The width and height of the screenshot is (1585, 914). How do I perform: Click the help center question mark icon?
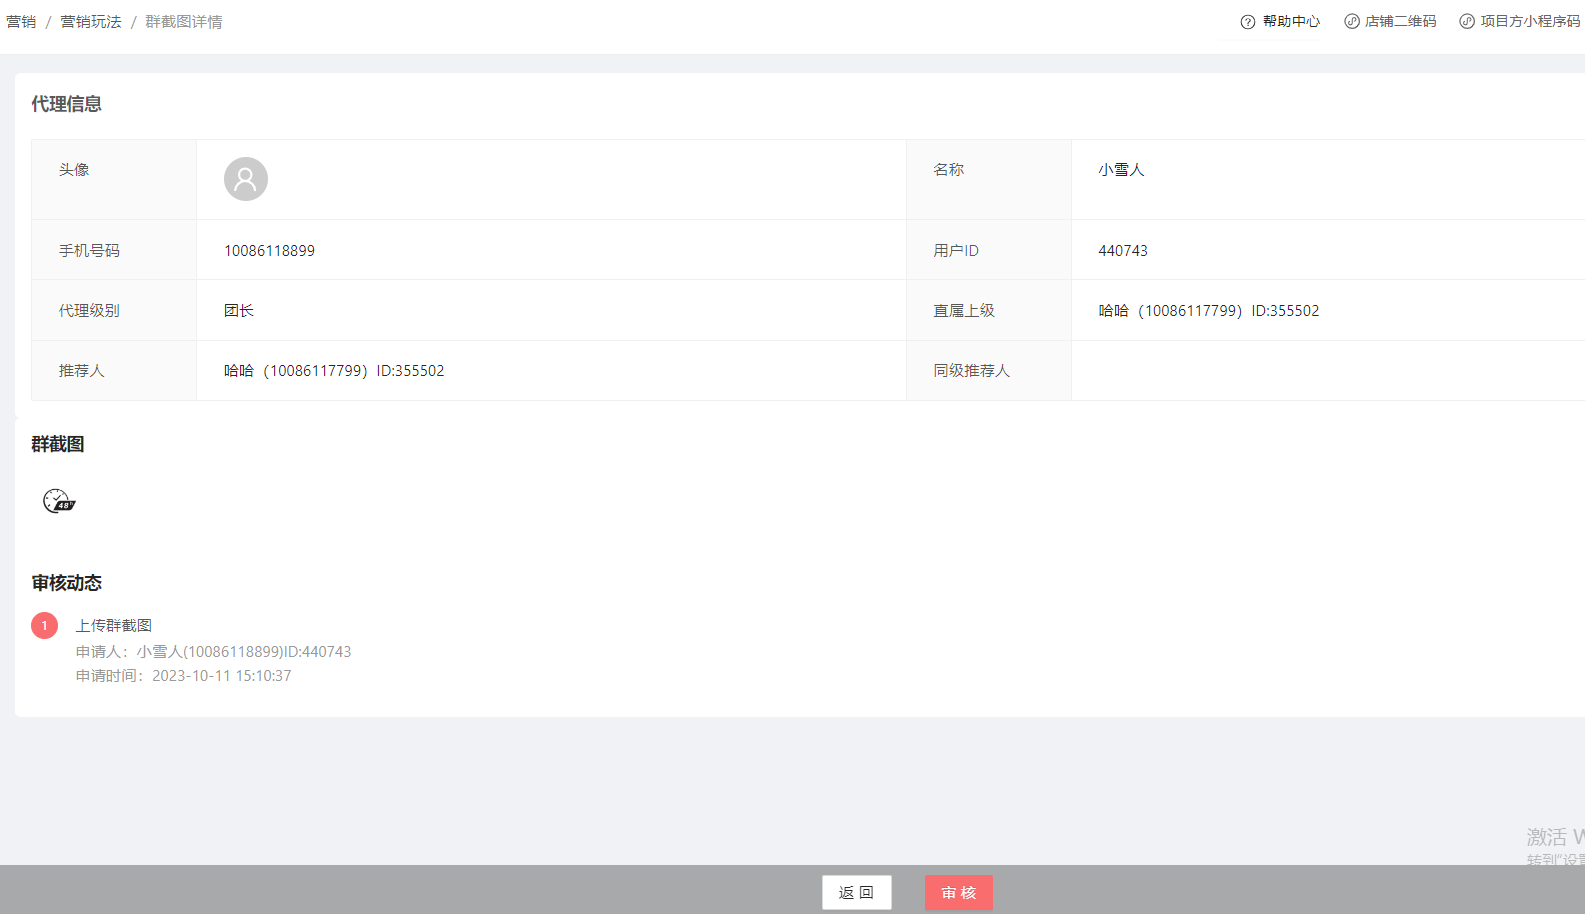pyautogui.click(x=1247, y=22)
